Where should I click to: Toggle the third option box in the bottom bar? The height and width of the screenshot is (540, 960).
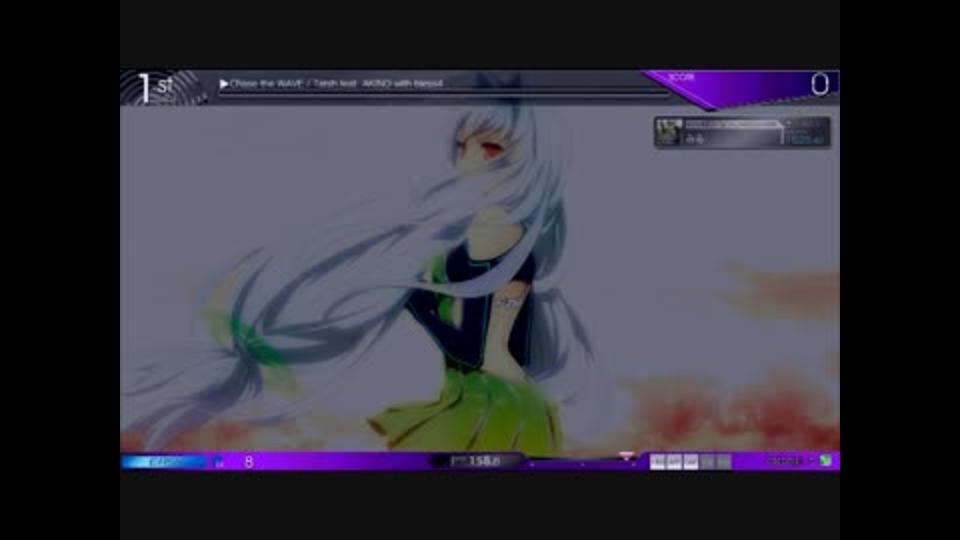pyautogui.click(x=691, y=462)
